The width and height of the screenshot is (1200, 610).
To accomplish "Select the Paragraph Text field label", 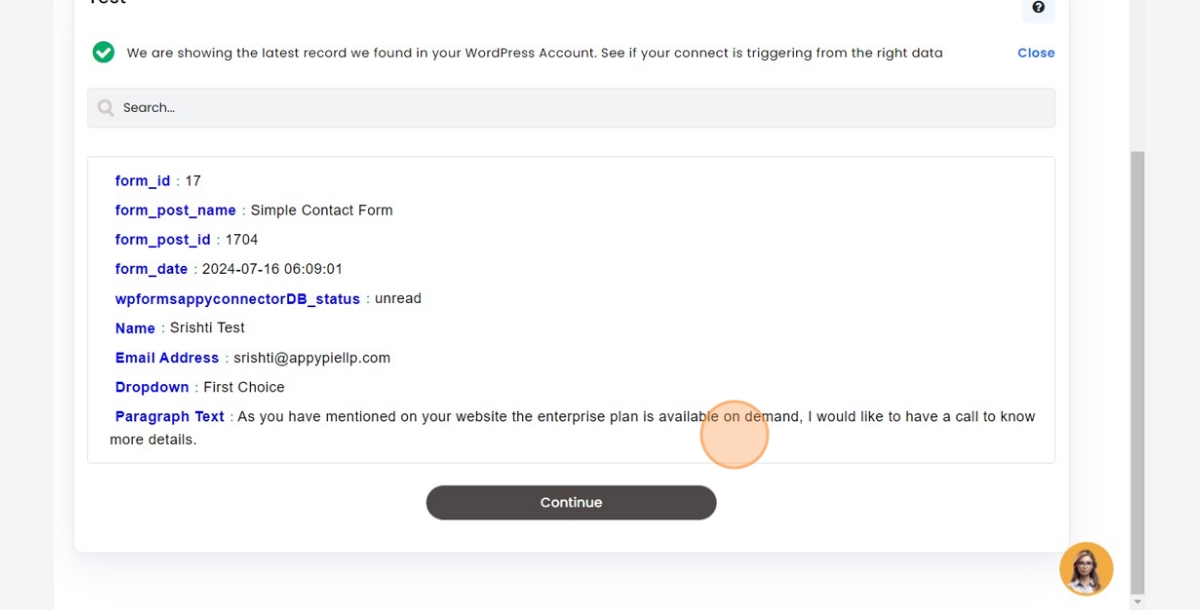I will 170,417.
